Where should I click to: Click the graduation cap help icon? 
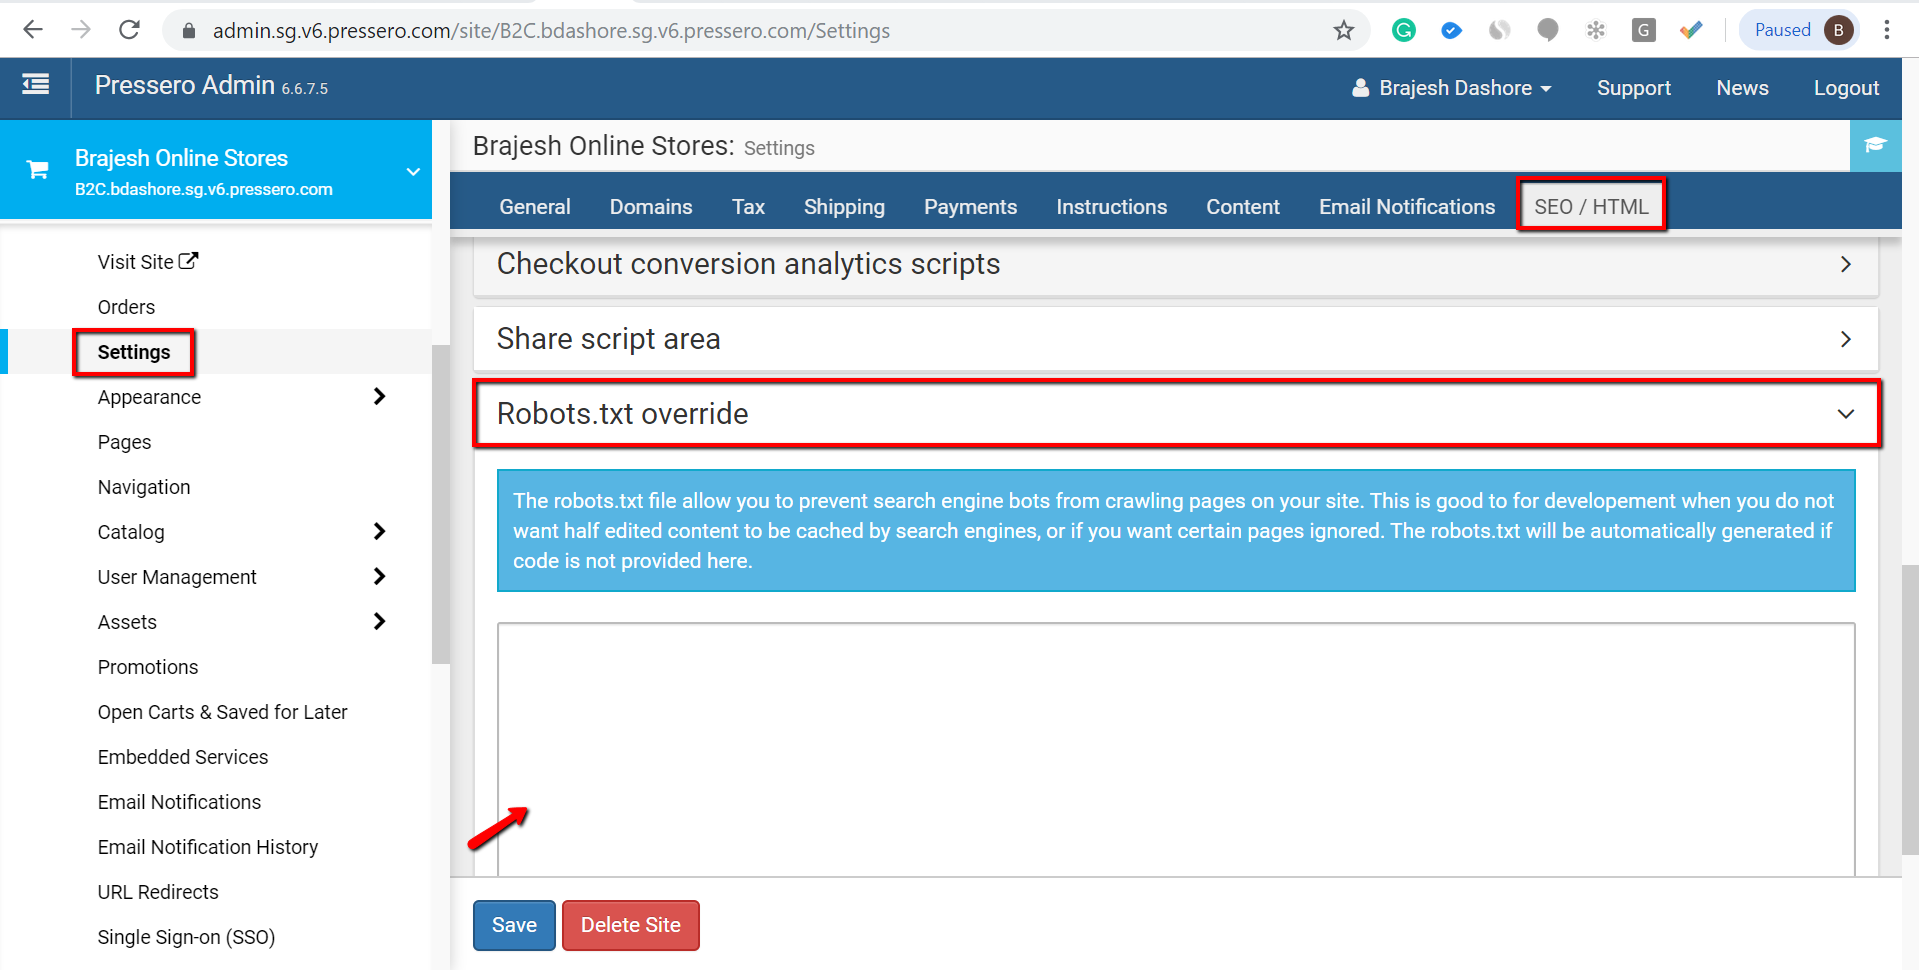coord(1875,145)
